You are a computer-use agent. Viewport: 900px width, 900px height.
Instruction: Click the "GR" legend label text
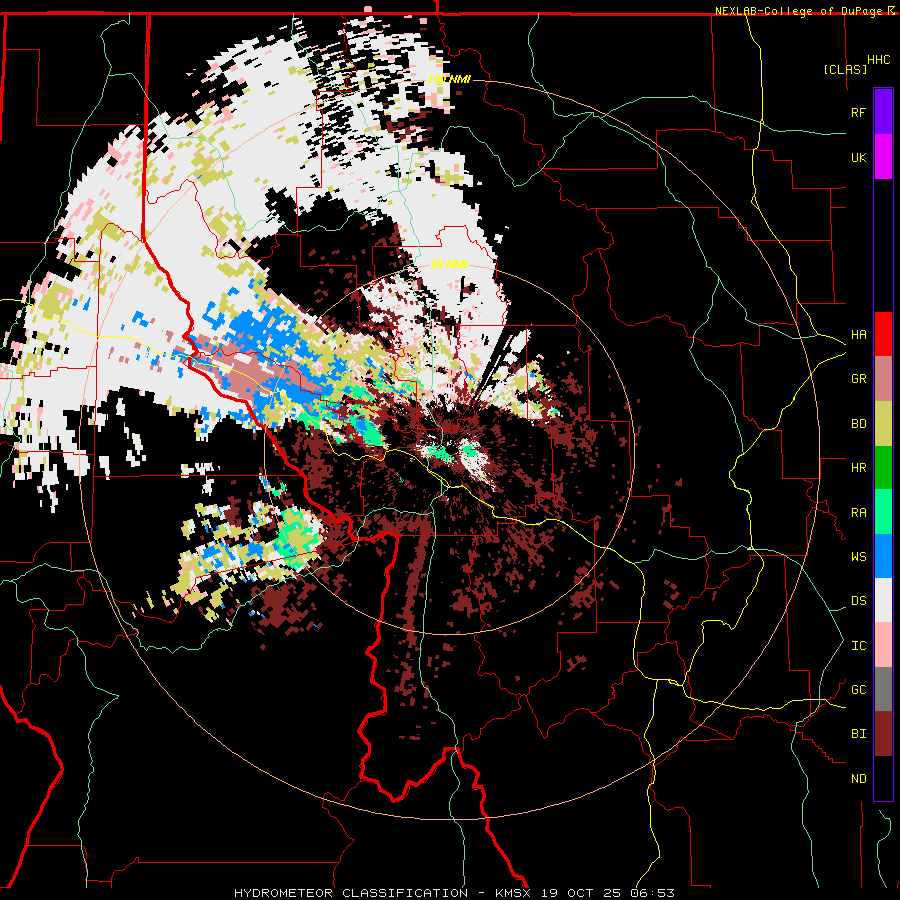pyautogui.click(x=858, y=379)
